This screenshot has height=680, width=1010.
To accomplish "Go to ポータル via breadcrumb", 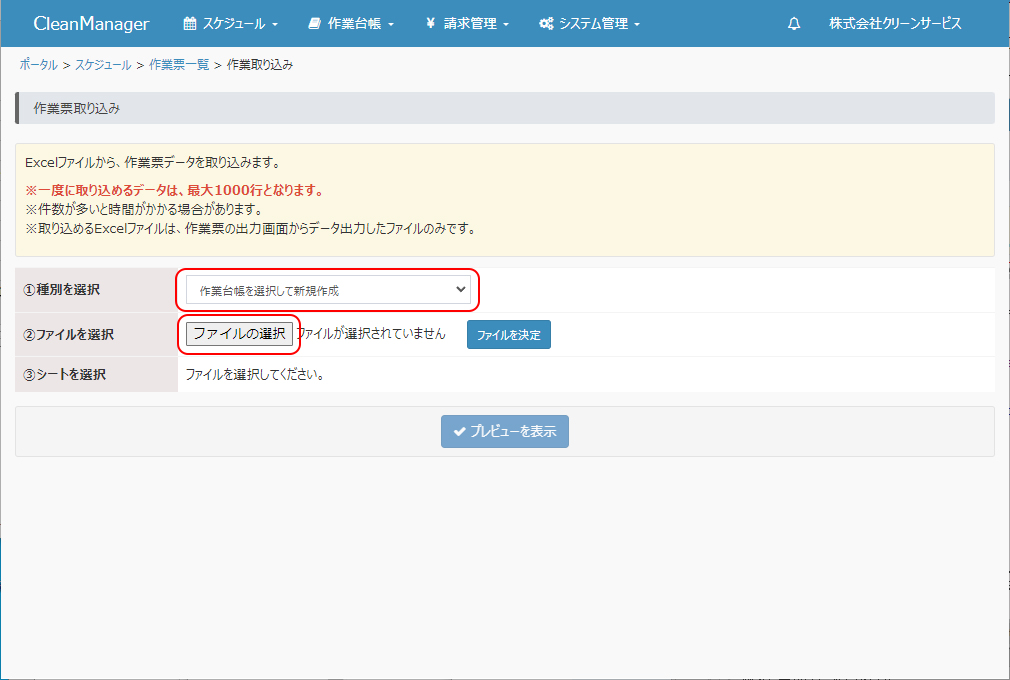I will click(38, 65).
